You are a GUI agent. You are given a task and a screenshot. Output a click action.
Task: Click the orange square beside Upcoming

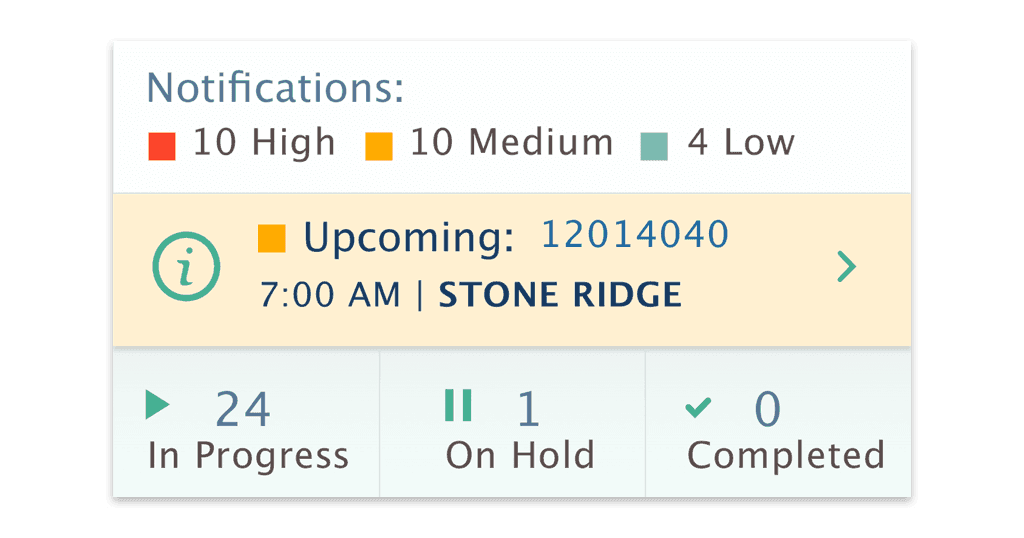271,239
